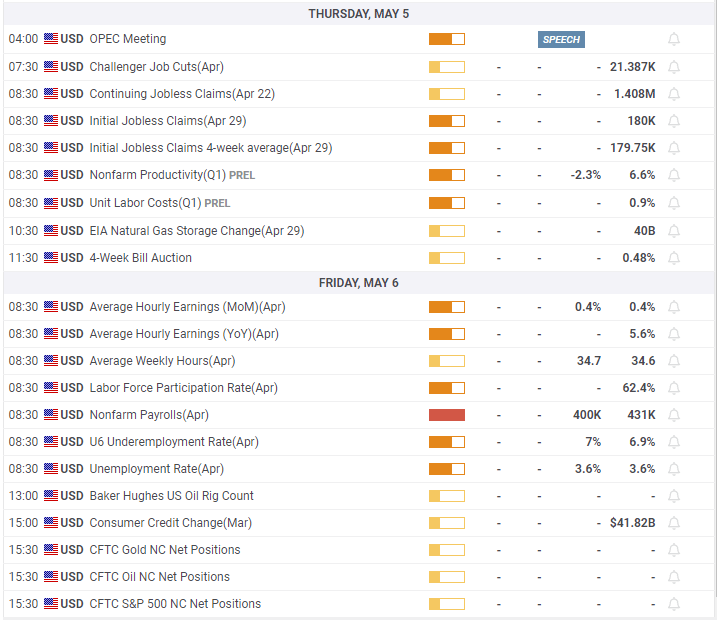Image resolution: width=717 pixels, height=620 pixels.
Task: Click the SPEECH badge on OPEC Meeting
Action: point(560,40)
